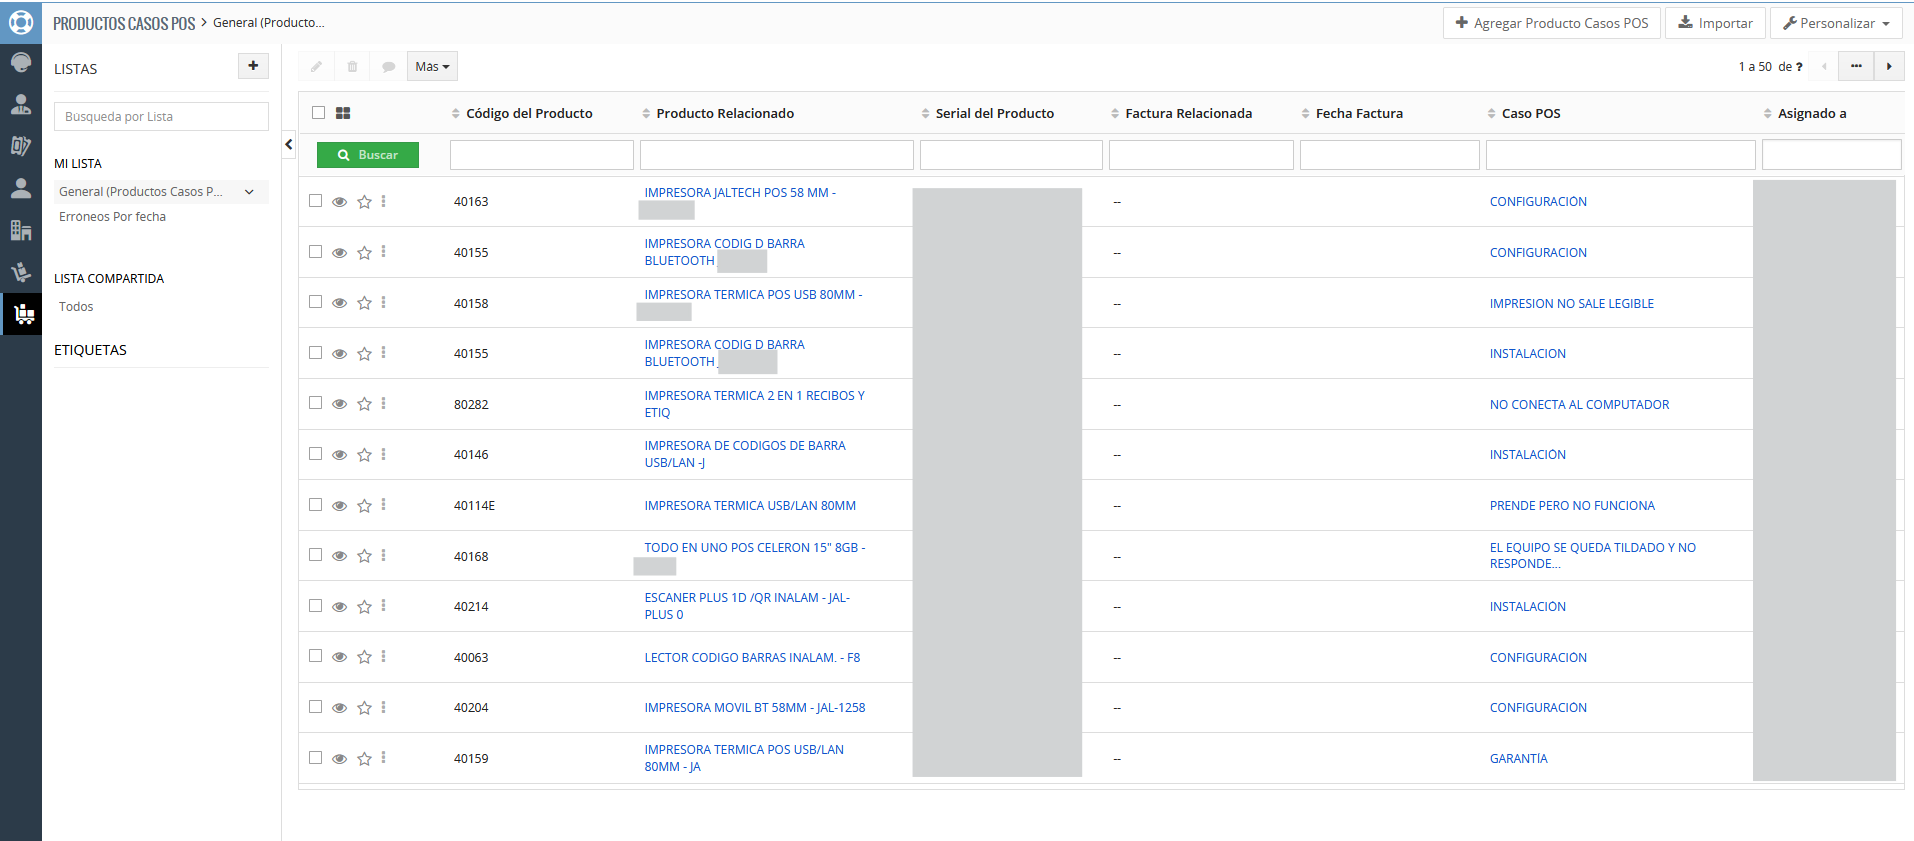The height and width of the screenshot is (841, 1914).
Task: Star the record 40204
Action: click(364, 708)
